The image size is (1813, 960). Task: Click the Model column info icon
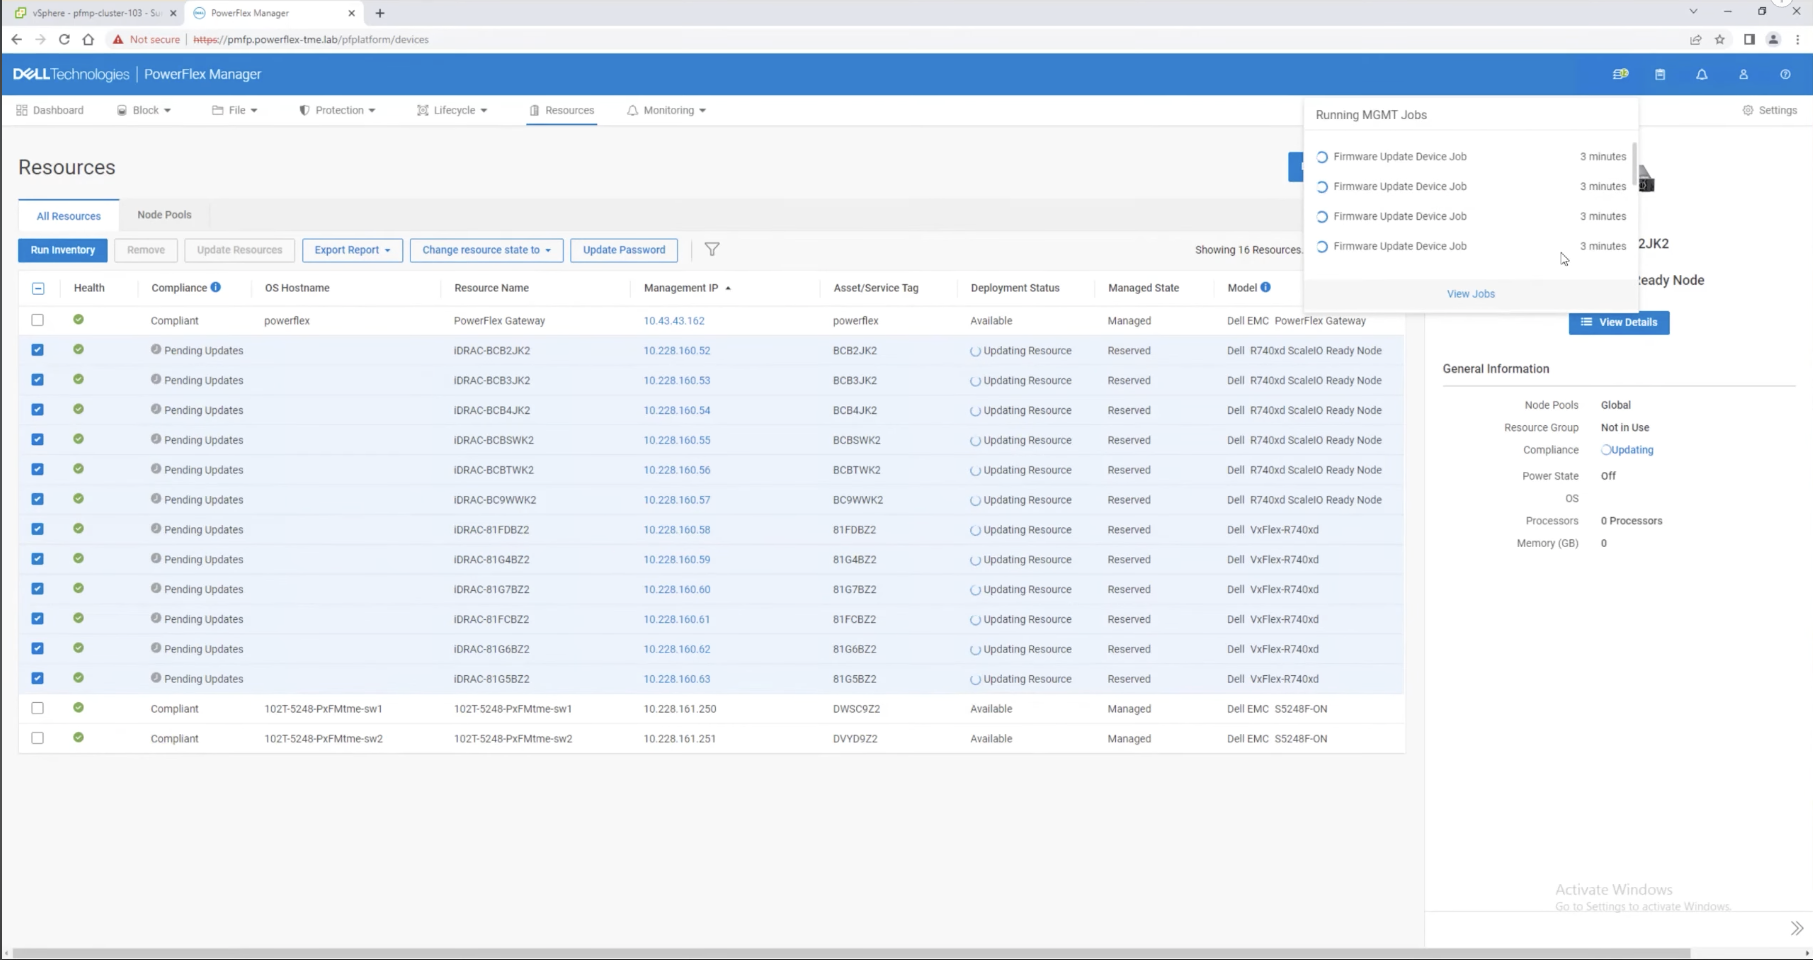(1266, 287)
